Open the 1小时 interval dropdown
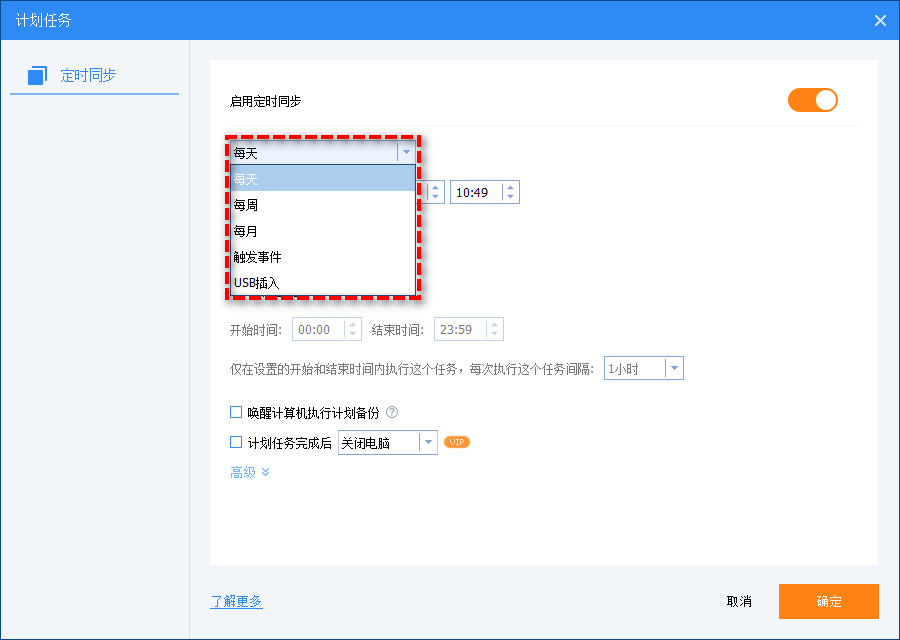This screenshot has height=640, width=900. pos(673,369)
